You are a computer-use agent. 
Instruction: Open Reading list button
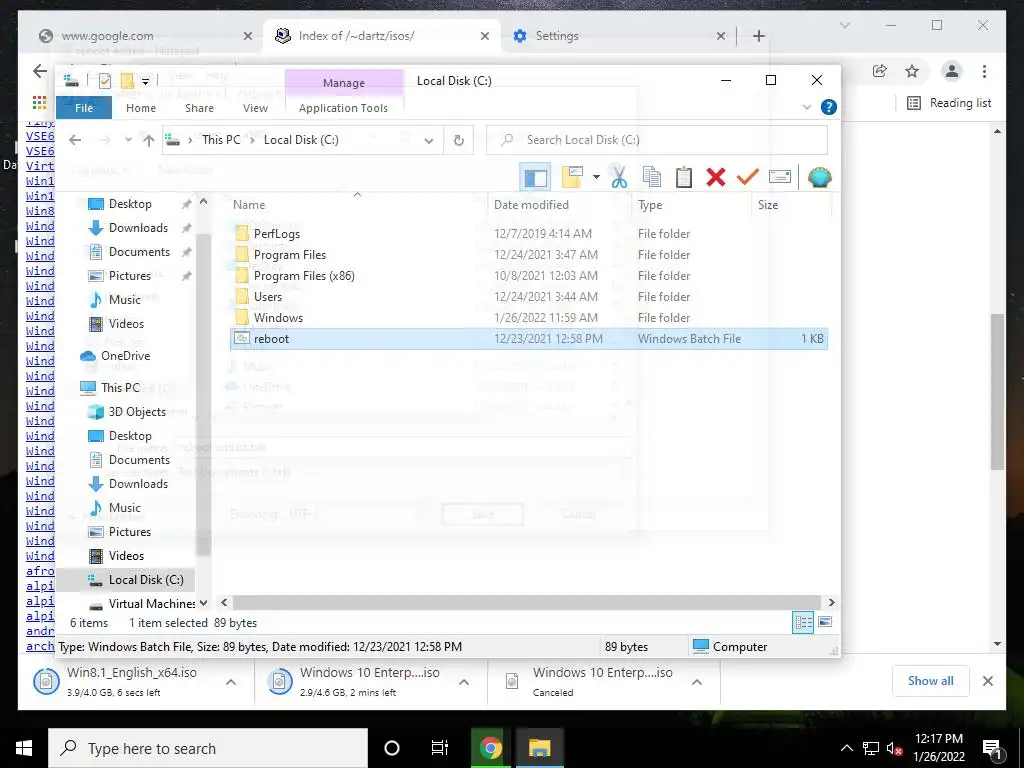(950, 103)
